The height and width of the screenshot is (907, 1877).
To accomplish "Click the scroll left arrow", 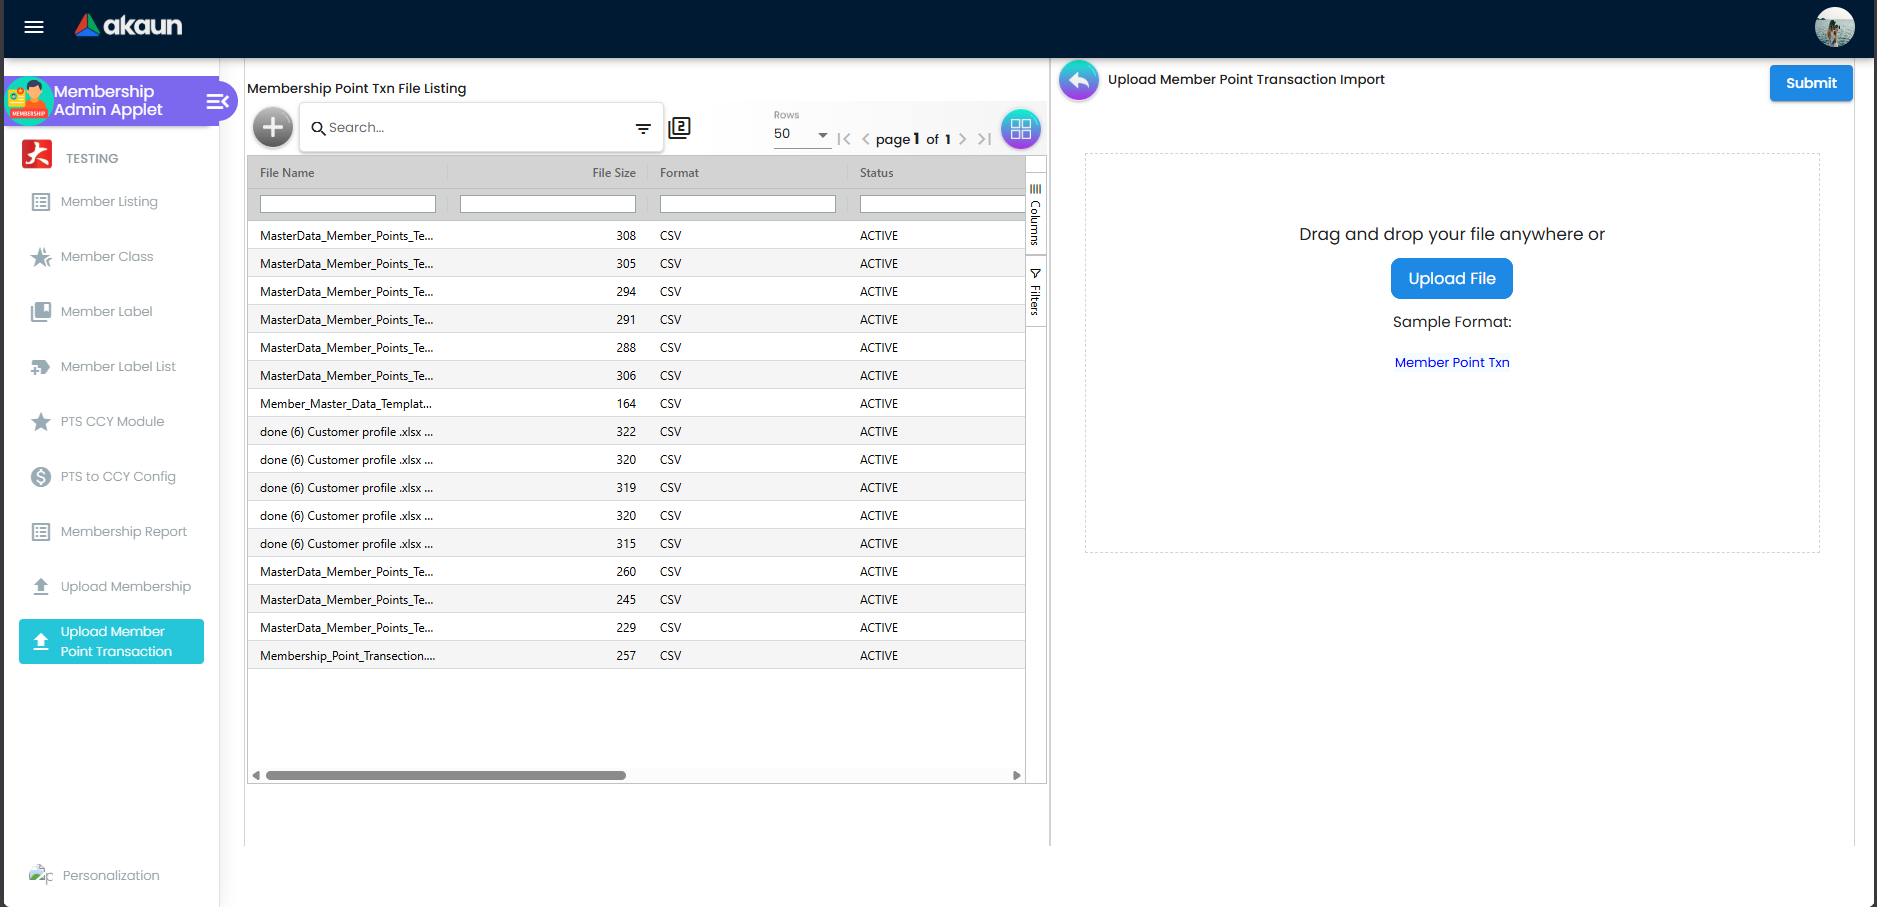I will click(x=256, y=775).
